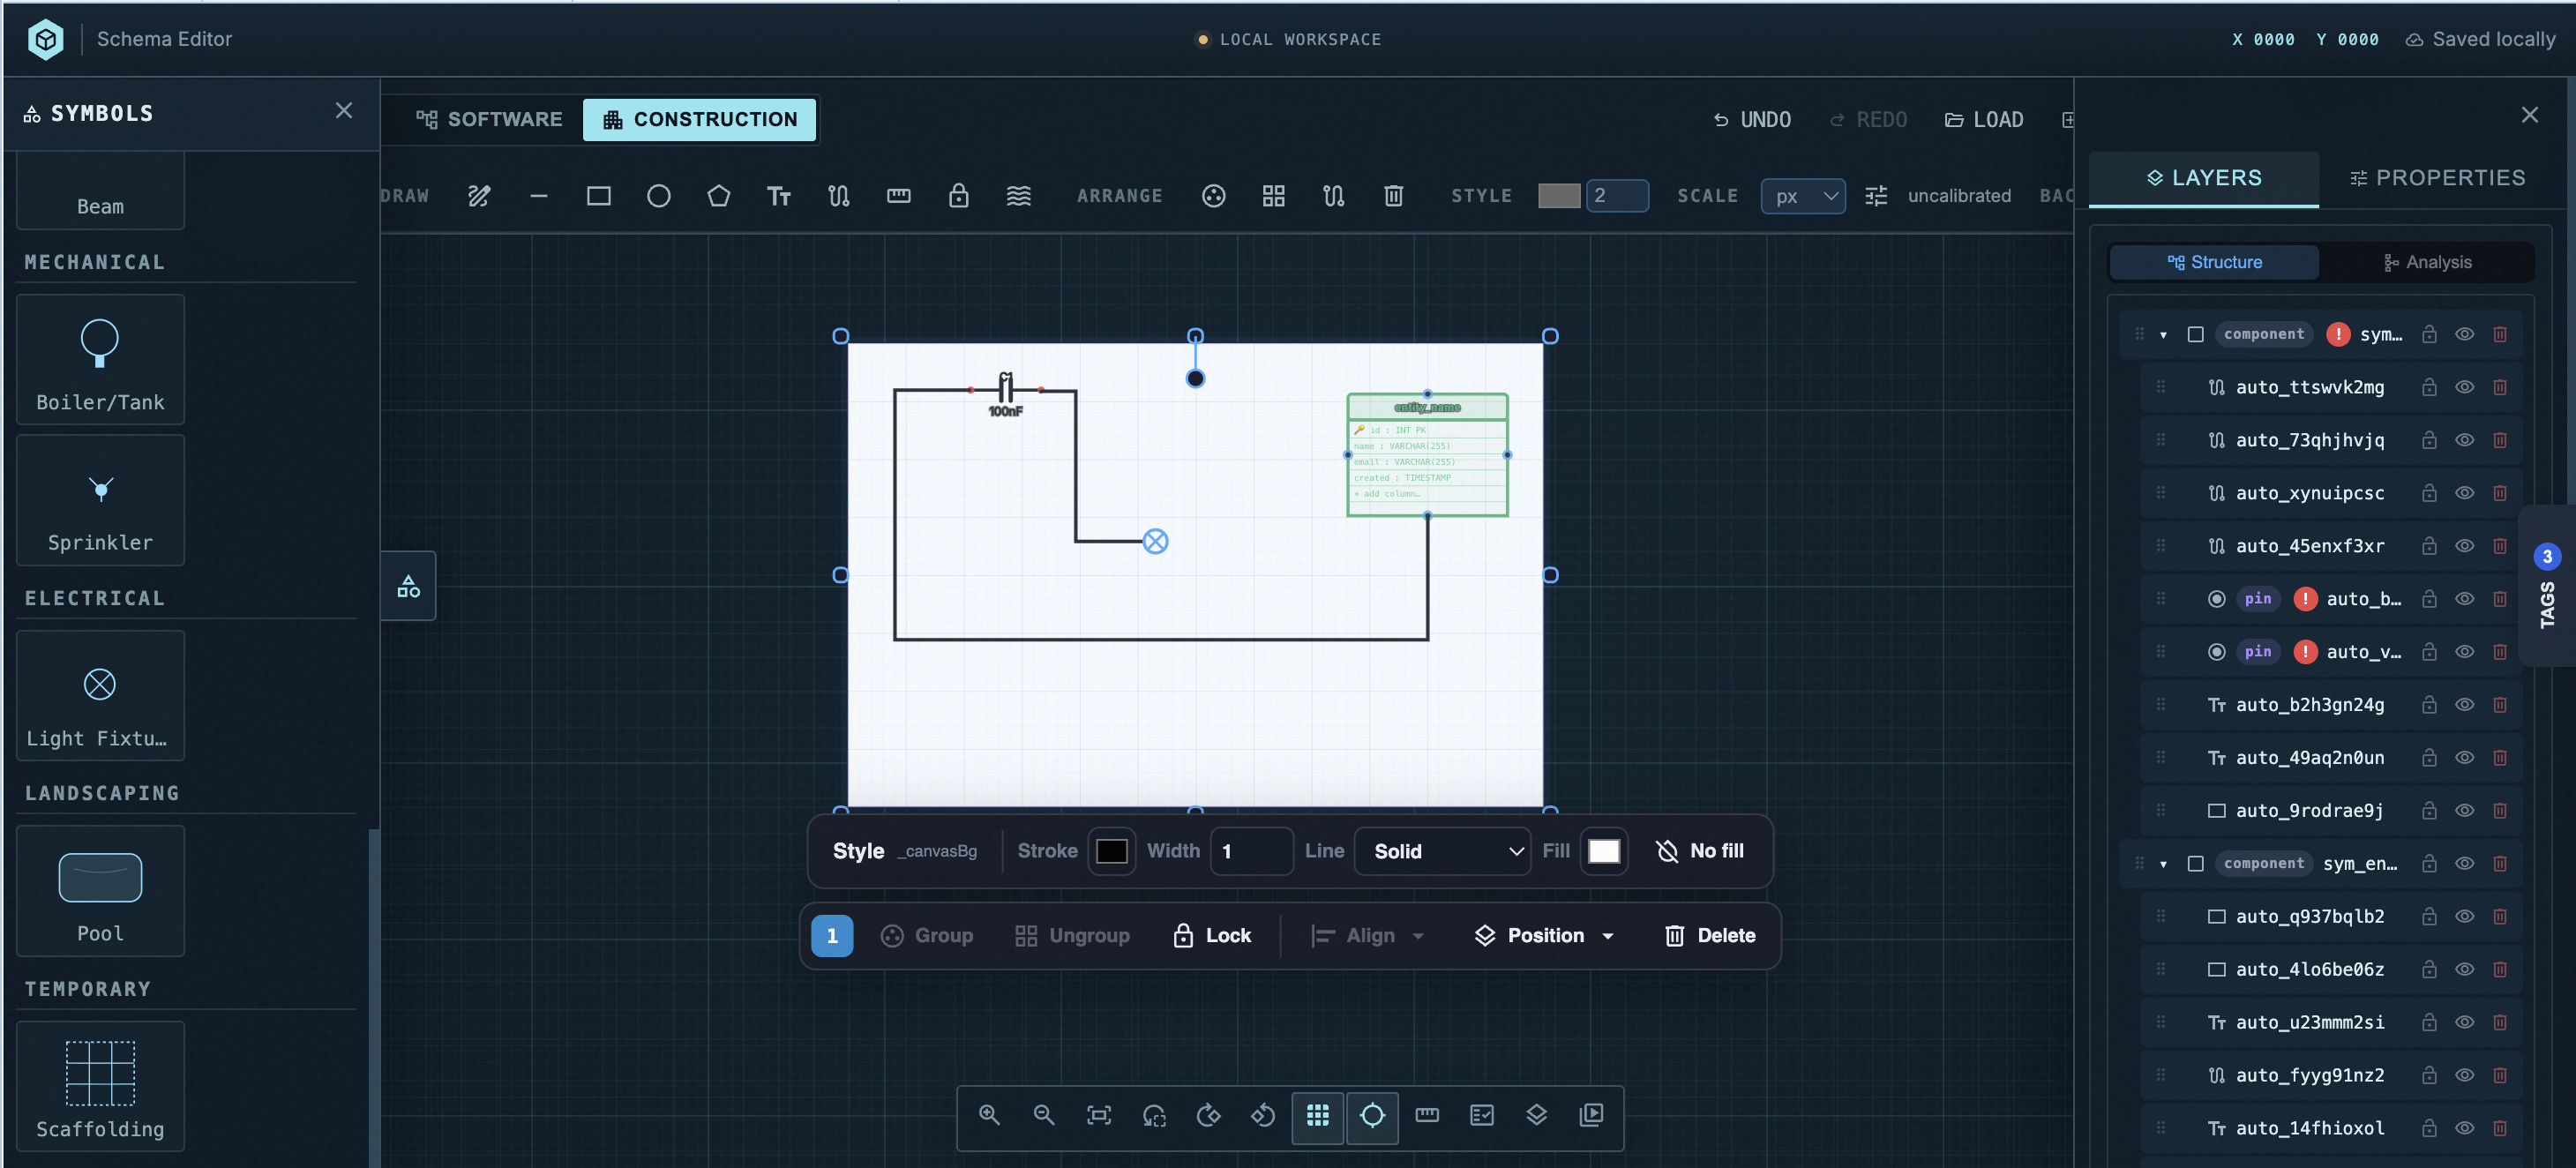Select the circle draw tool
Image resolution: width=2576 pixels, height=1168 pixels.
point(659,196)
